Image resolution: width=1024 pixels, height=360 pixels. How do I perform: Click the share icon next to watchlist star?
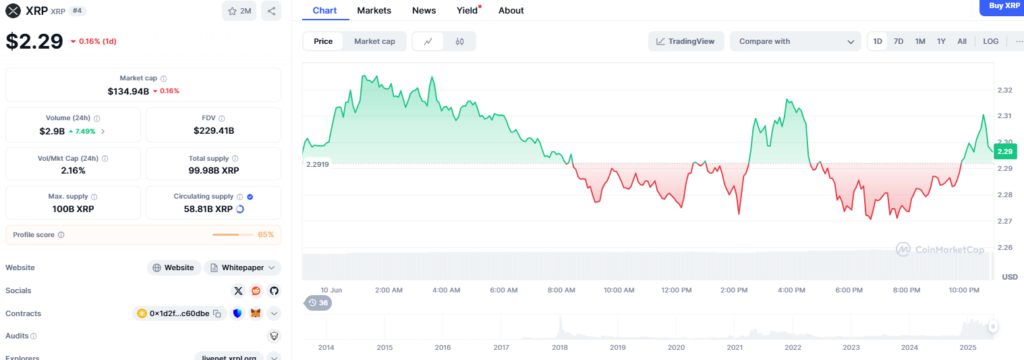tap(271, 10)
